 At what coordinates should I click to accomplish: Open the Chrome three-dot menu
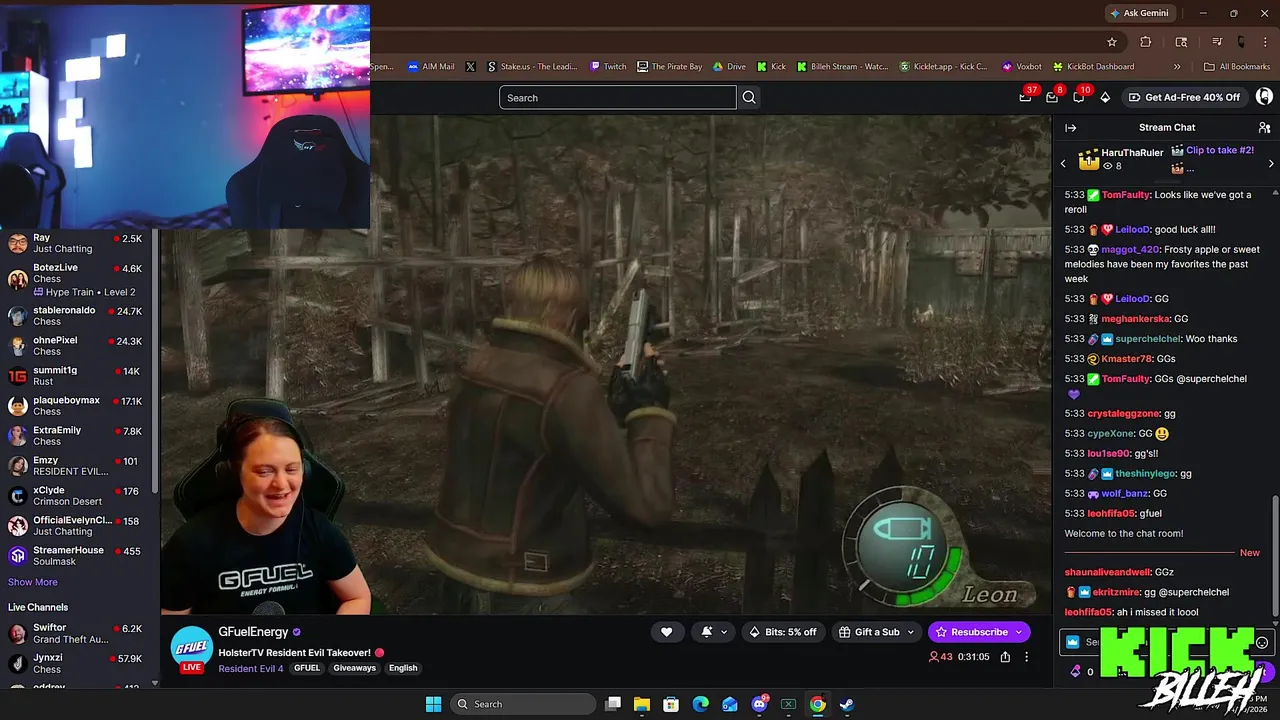tap(1266, 42)
